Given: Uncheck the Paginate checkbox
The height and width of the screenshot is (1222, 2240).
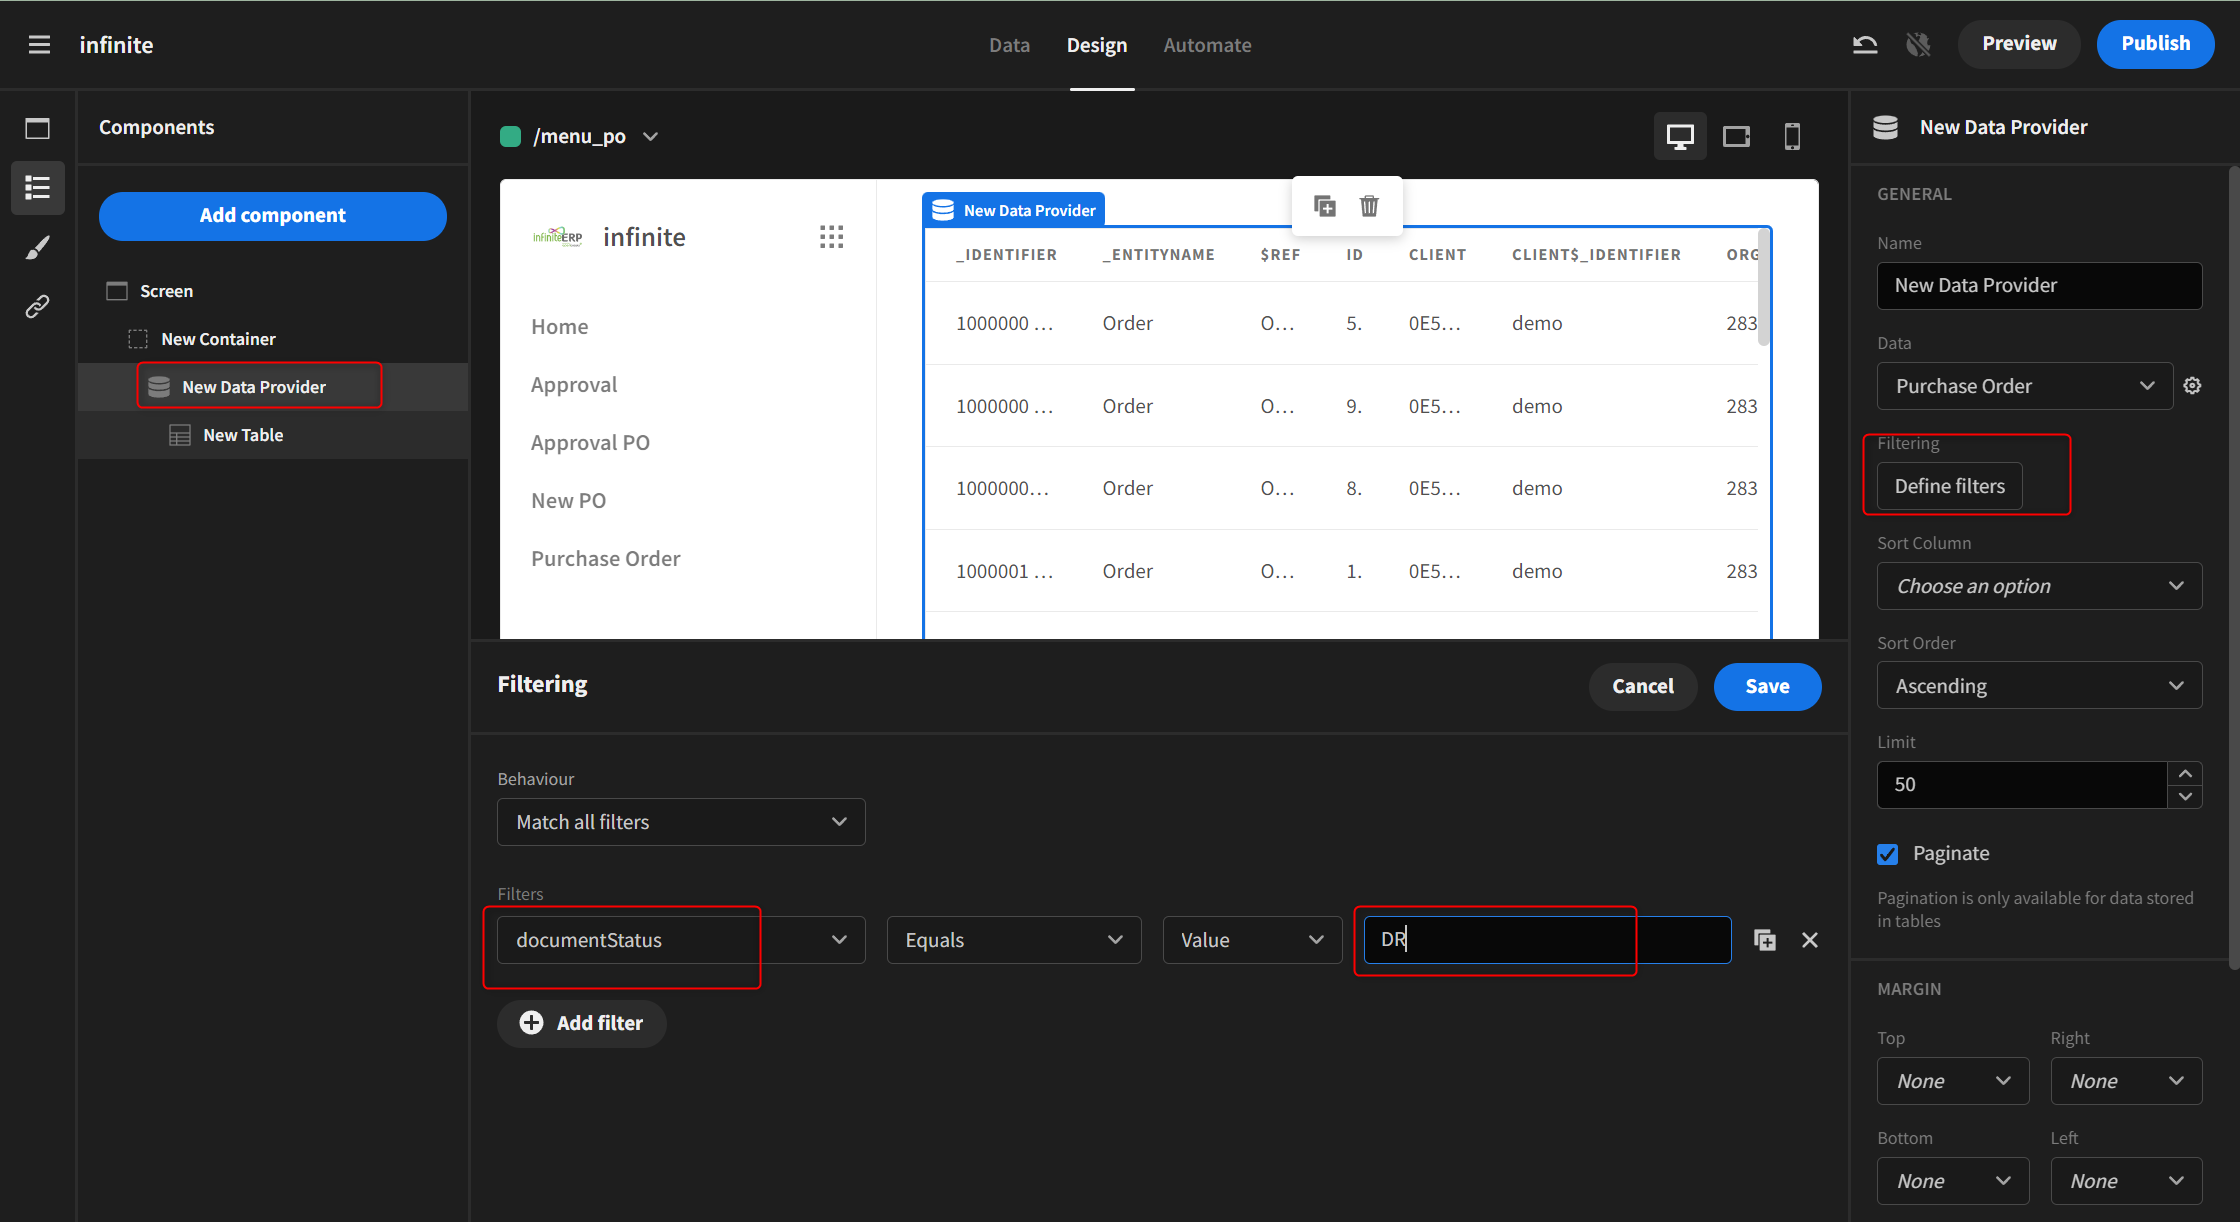Looking at the screenshot, I should [x=1888, y=854].
